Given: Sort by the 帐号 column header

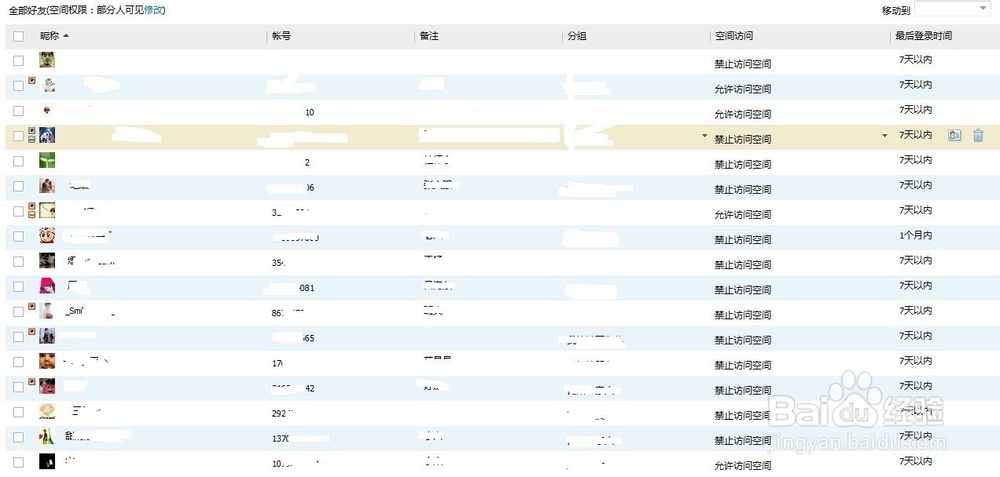Looking at the screenshot, I should (x=281, y=36).
